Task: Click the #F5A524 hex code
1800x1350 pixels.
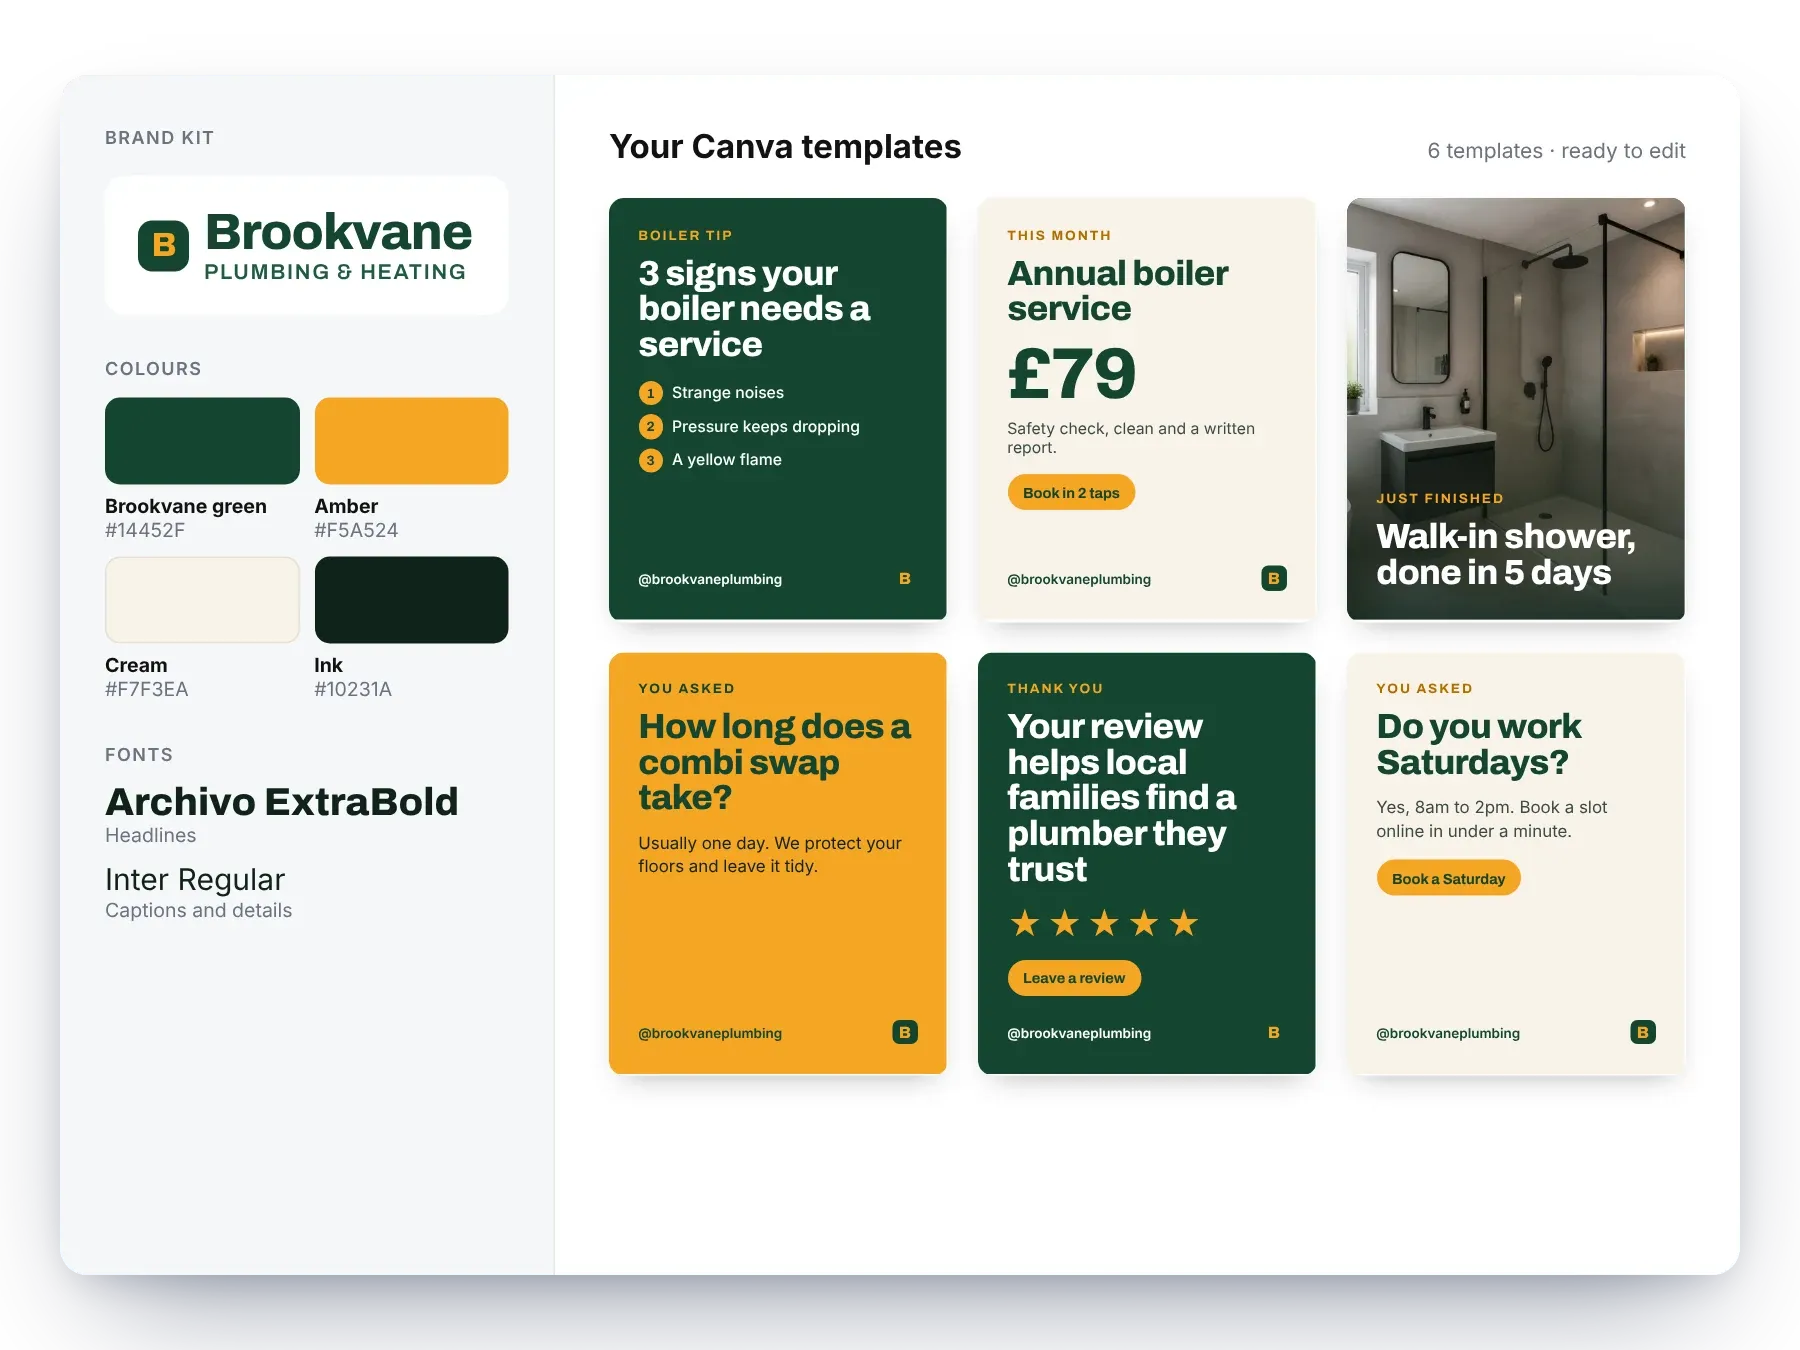Action: [x=356, y=531]
